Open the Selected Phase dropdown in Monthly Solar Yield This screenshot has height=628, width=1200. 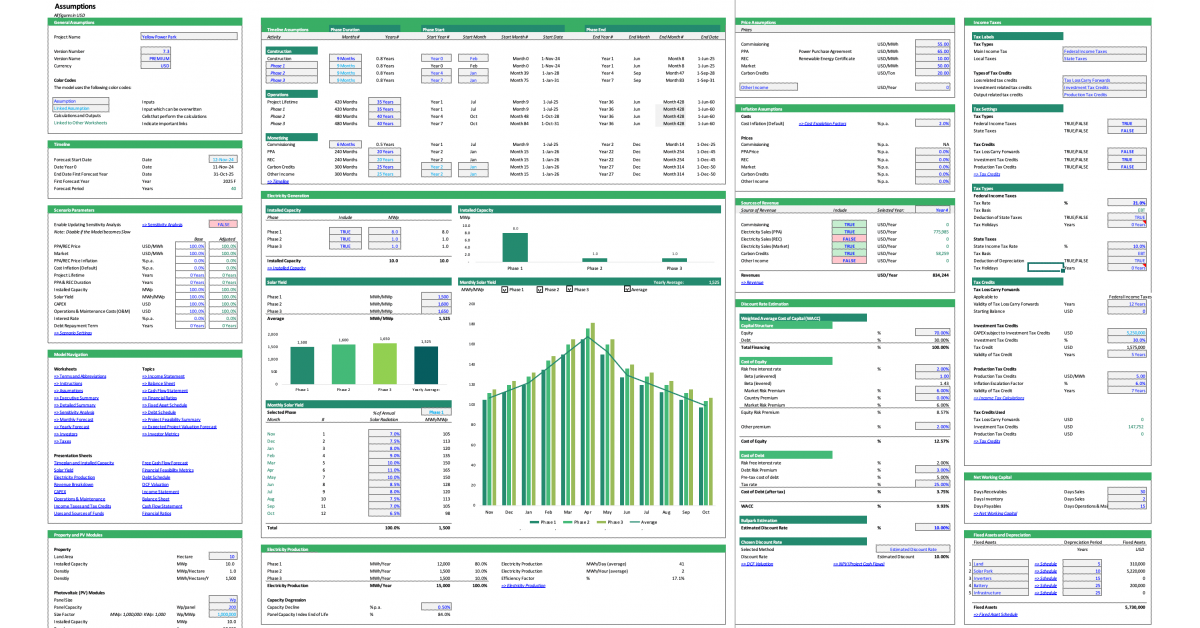click(x=436, y=411)
